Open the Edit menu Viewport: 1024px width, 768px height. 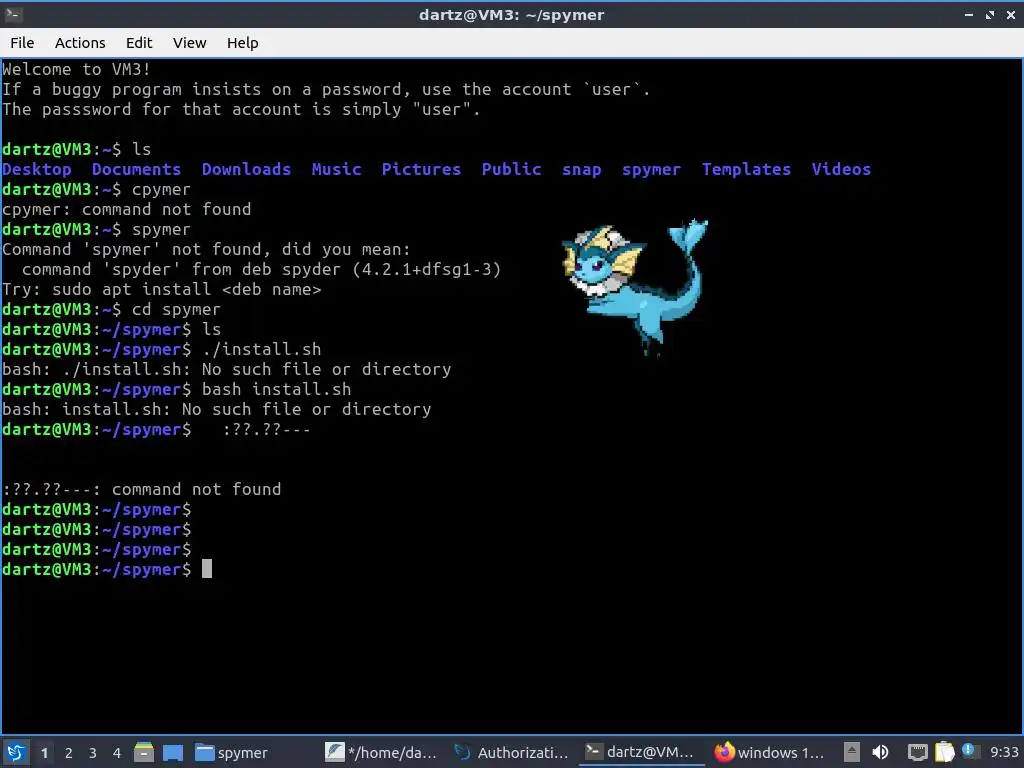pyautogui.click(x=138, y=43)
